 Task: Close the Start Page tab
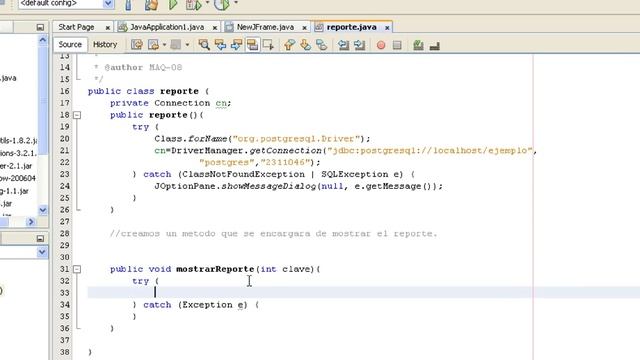[x=108, y=28]
